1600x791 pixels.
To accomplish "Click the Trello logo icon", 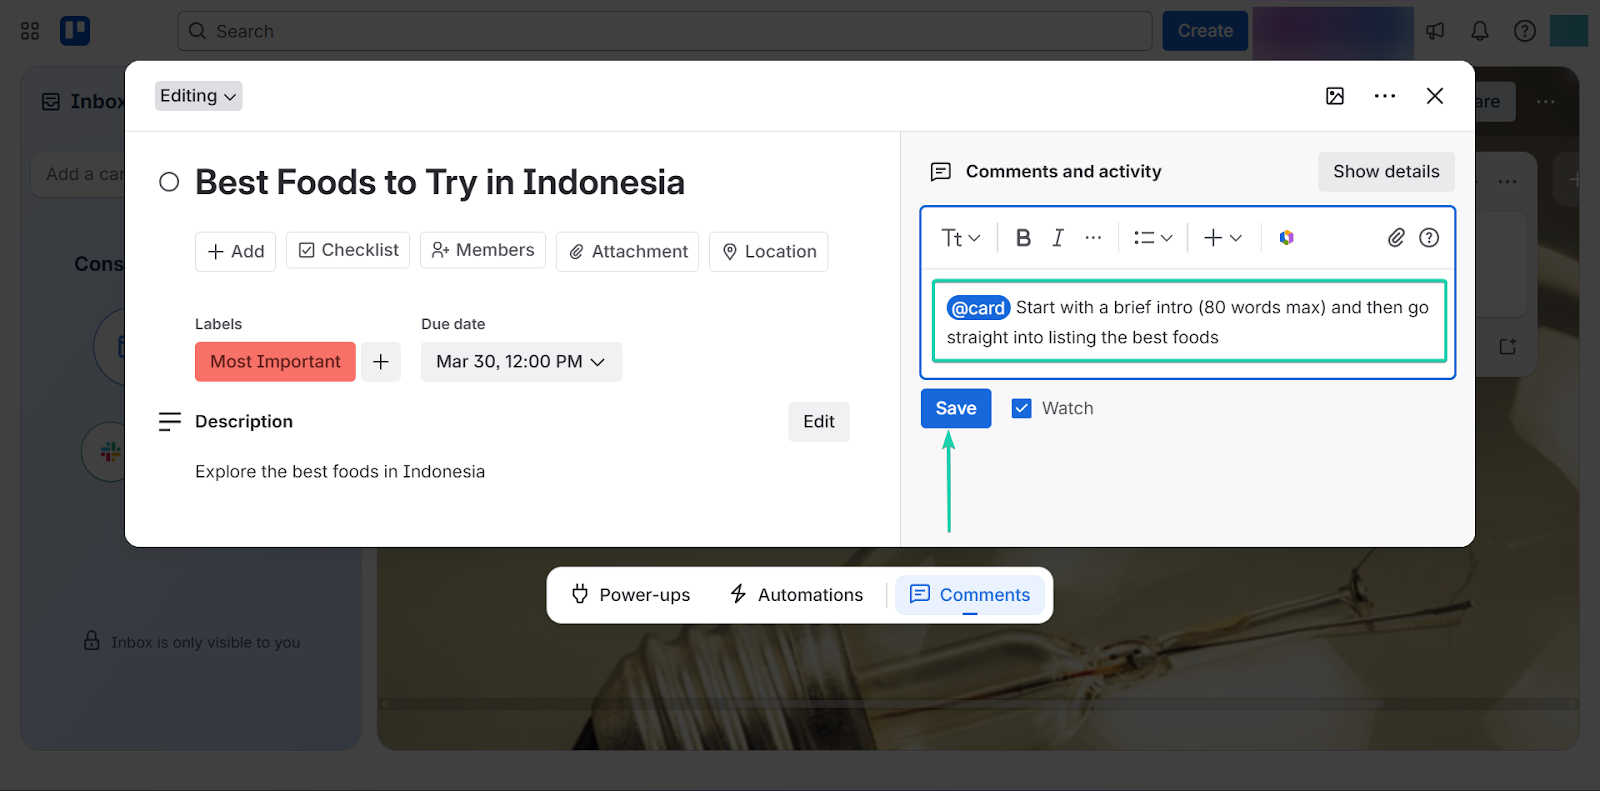I will pyautogui.click(x=75, y=31).
